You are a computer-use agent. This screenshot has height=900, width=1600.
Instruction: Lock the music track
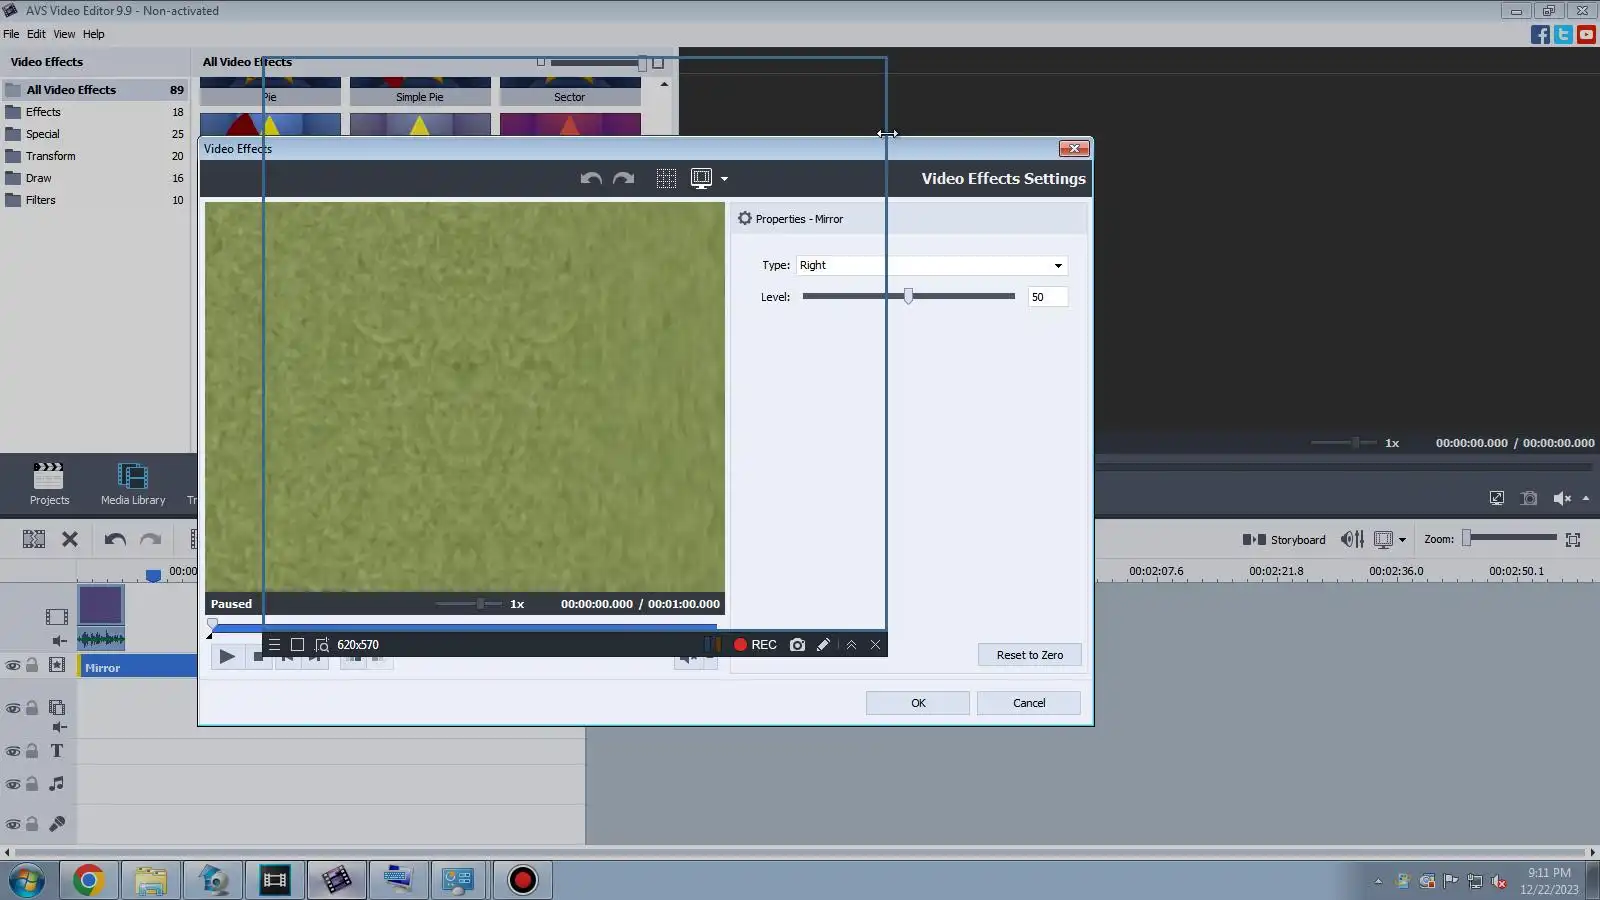[x=32, y=784]
